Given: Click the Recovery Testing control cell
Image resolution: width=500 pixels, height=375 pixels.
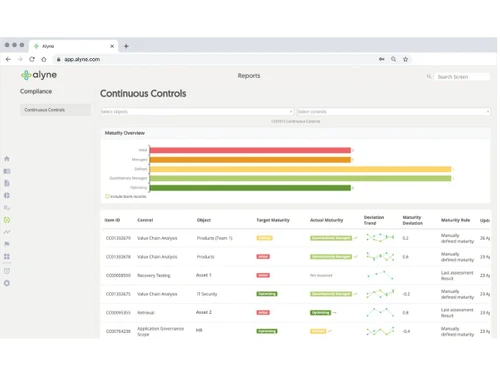Looking at the screenshot, I should (x=154, y=275).
